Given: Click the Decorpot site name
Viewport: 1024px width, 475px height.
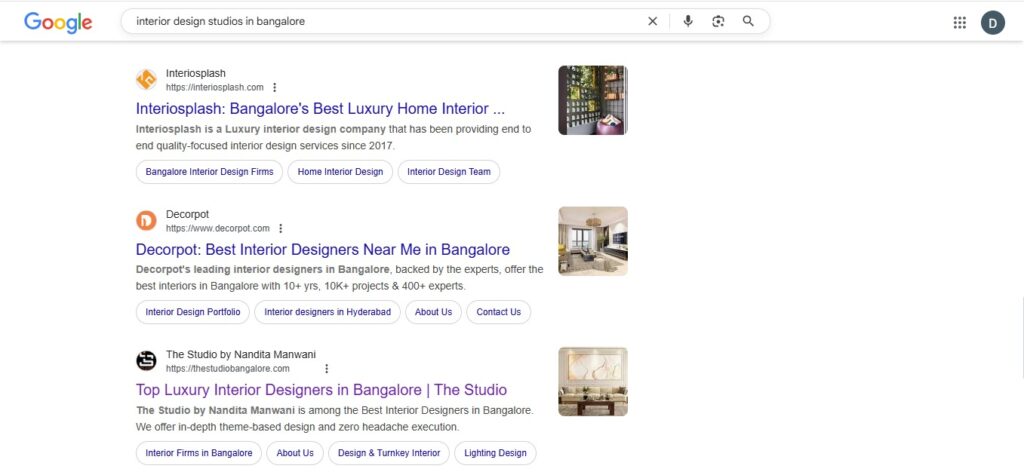Looking at the screenshot, I should click(187, 214).
